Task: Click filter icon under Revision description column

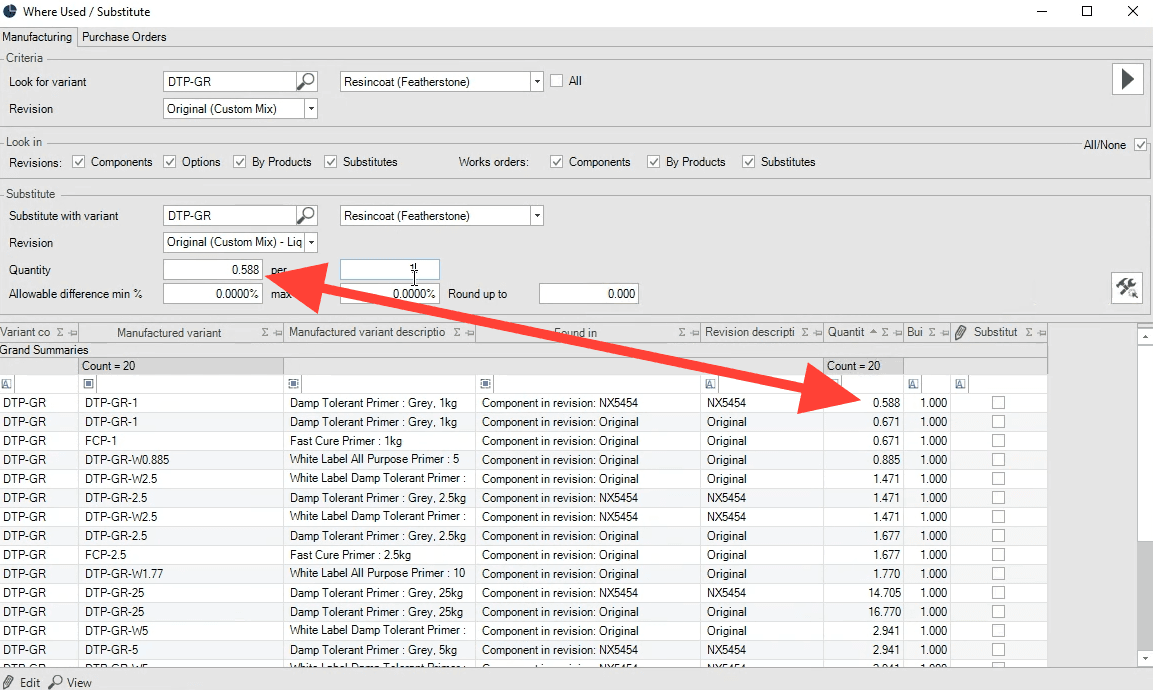Action: 710,384
